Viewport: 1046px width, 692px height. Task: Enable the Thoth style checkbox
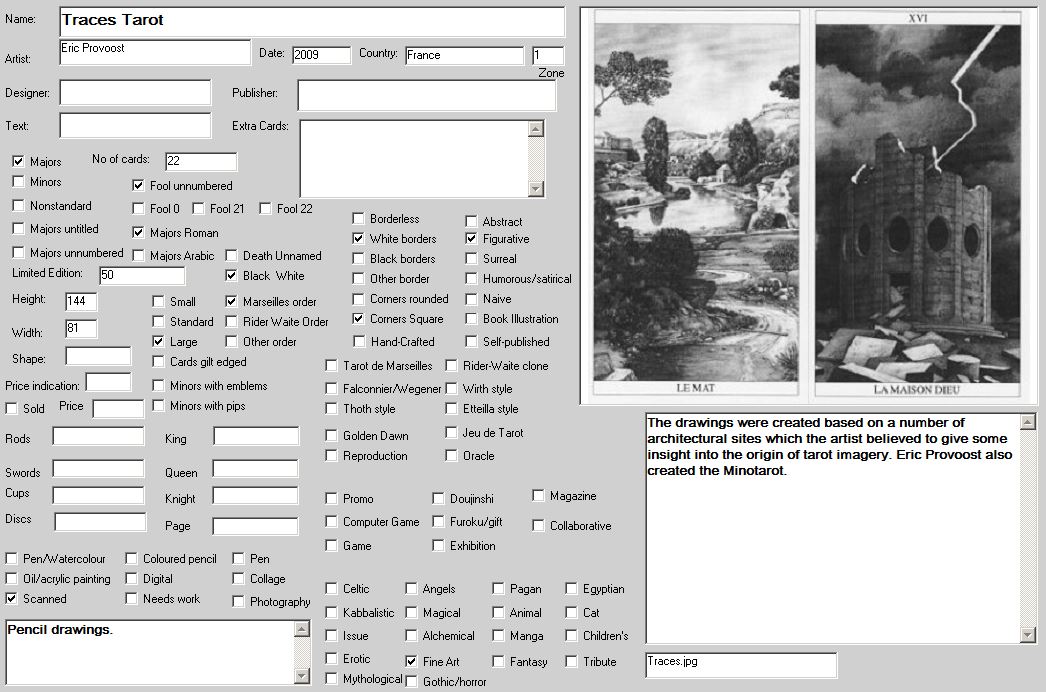(x=332, y=408)
